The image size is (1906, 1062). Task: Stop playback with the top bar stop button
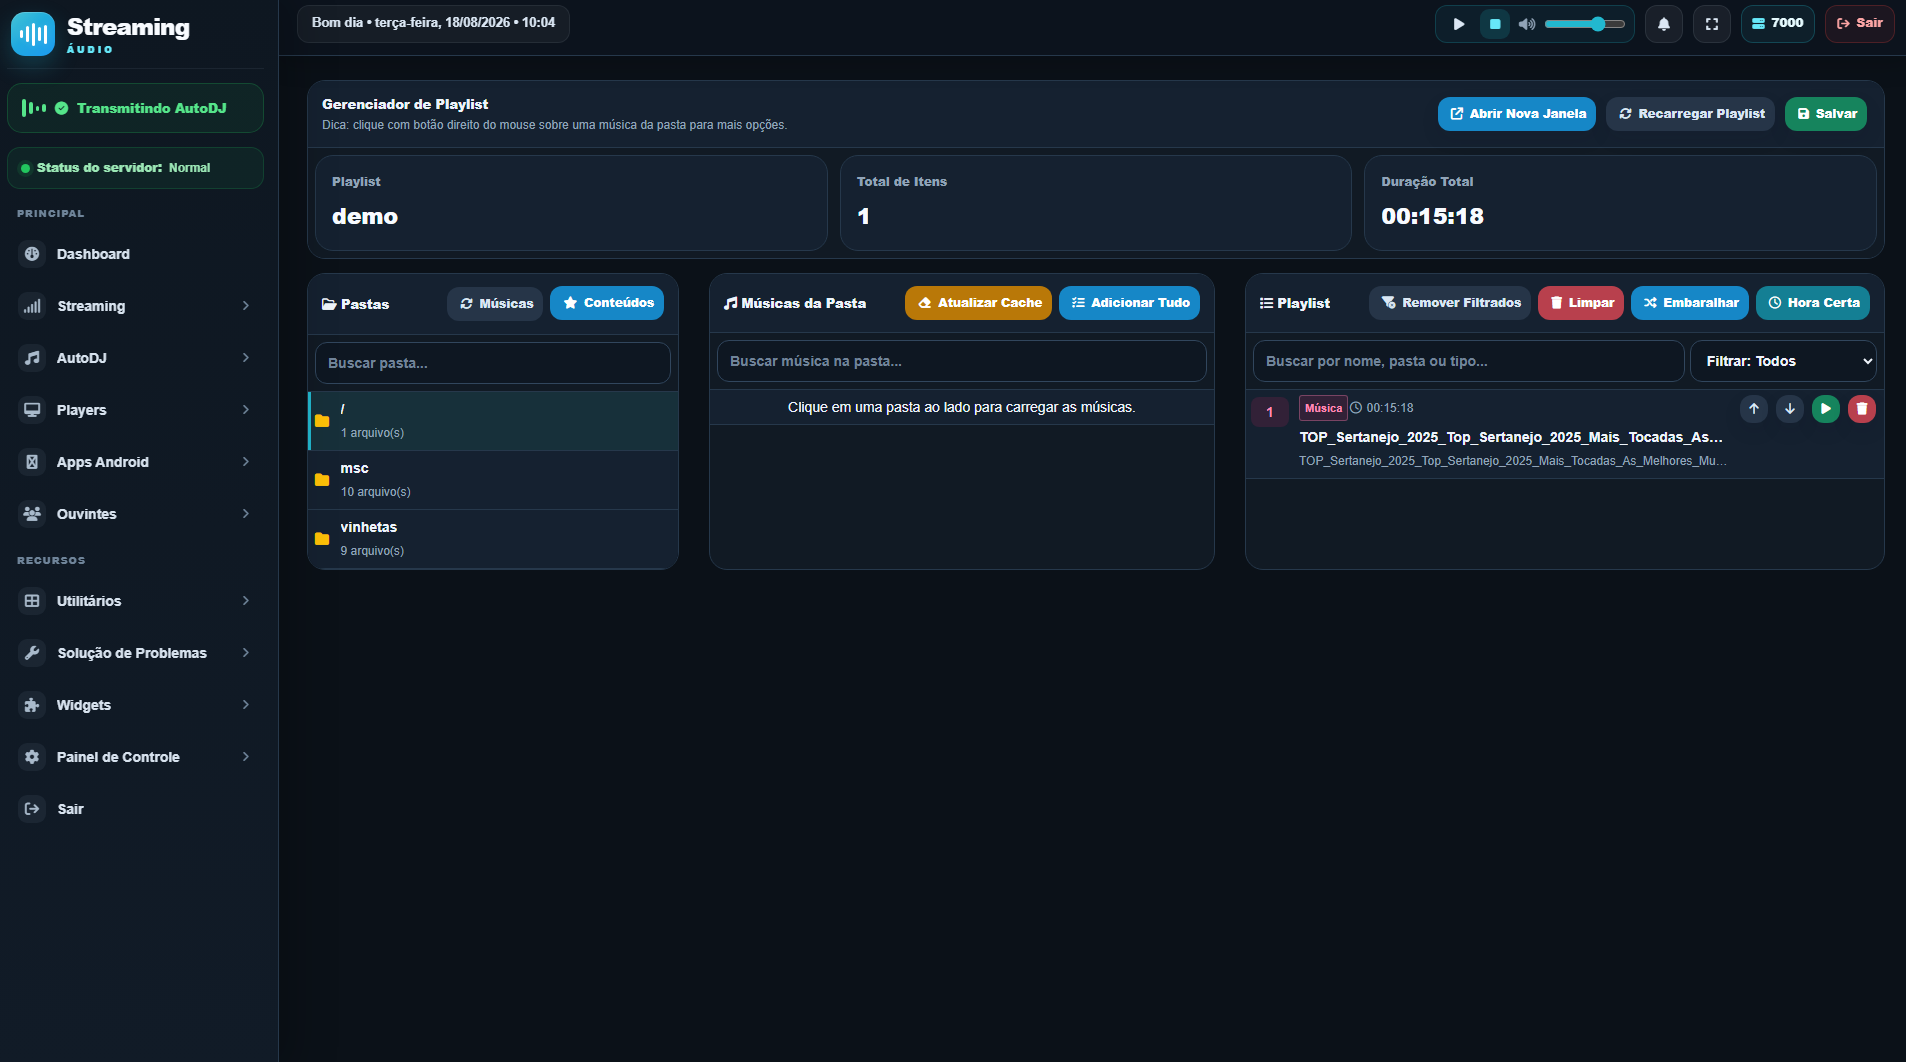click(x=1495, y=24)
